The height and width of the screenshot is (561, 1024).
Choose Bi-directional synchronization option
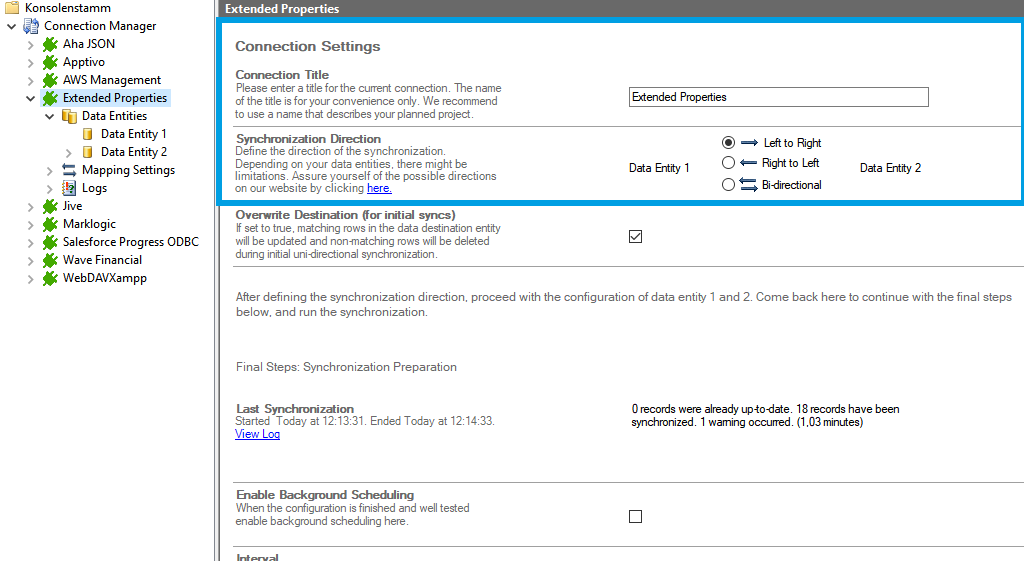pos(728,184)
